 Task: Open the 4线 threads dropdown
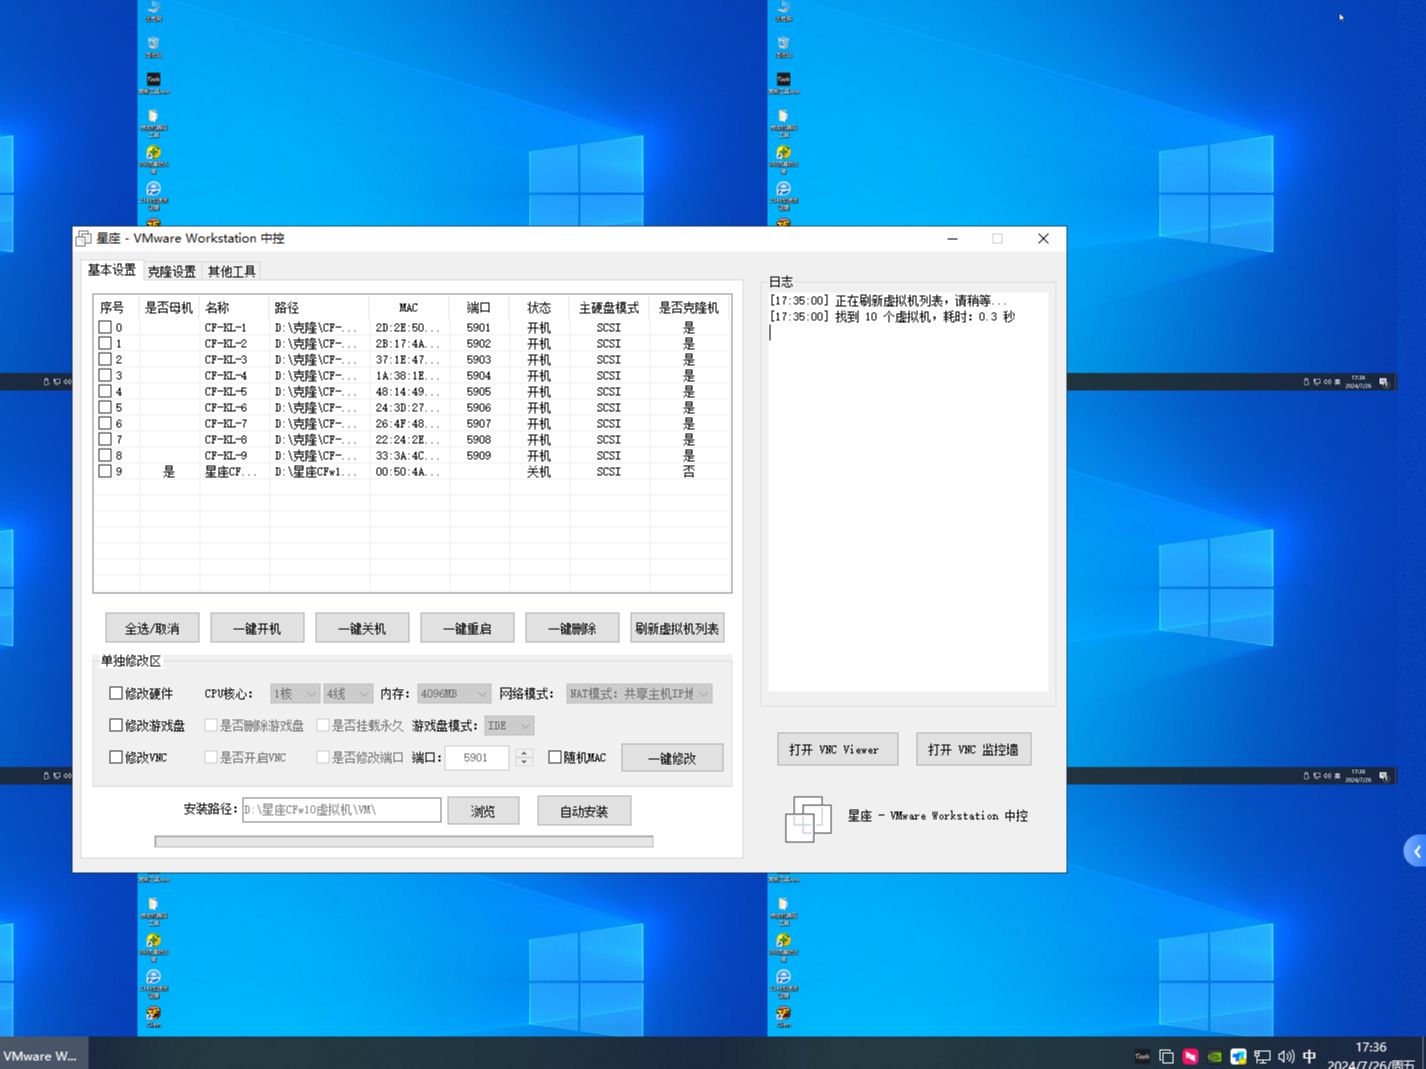348,693
